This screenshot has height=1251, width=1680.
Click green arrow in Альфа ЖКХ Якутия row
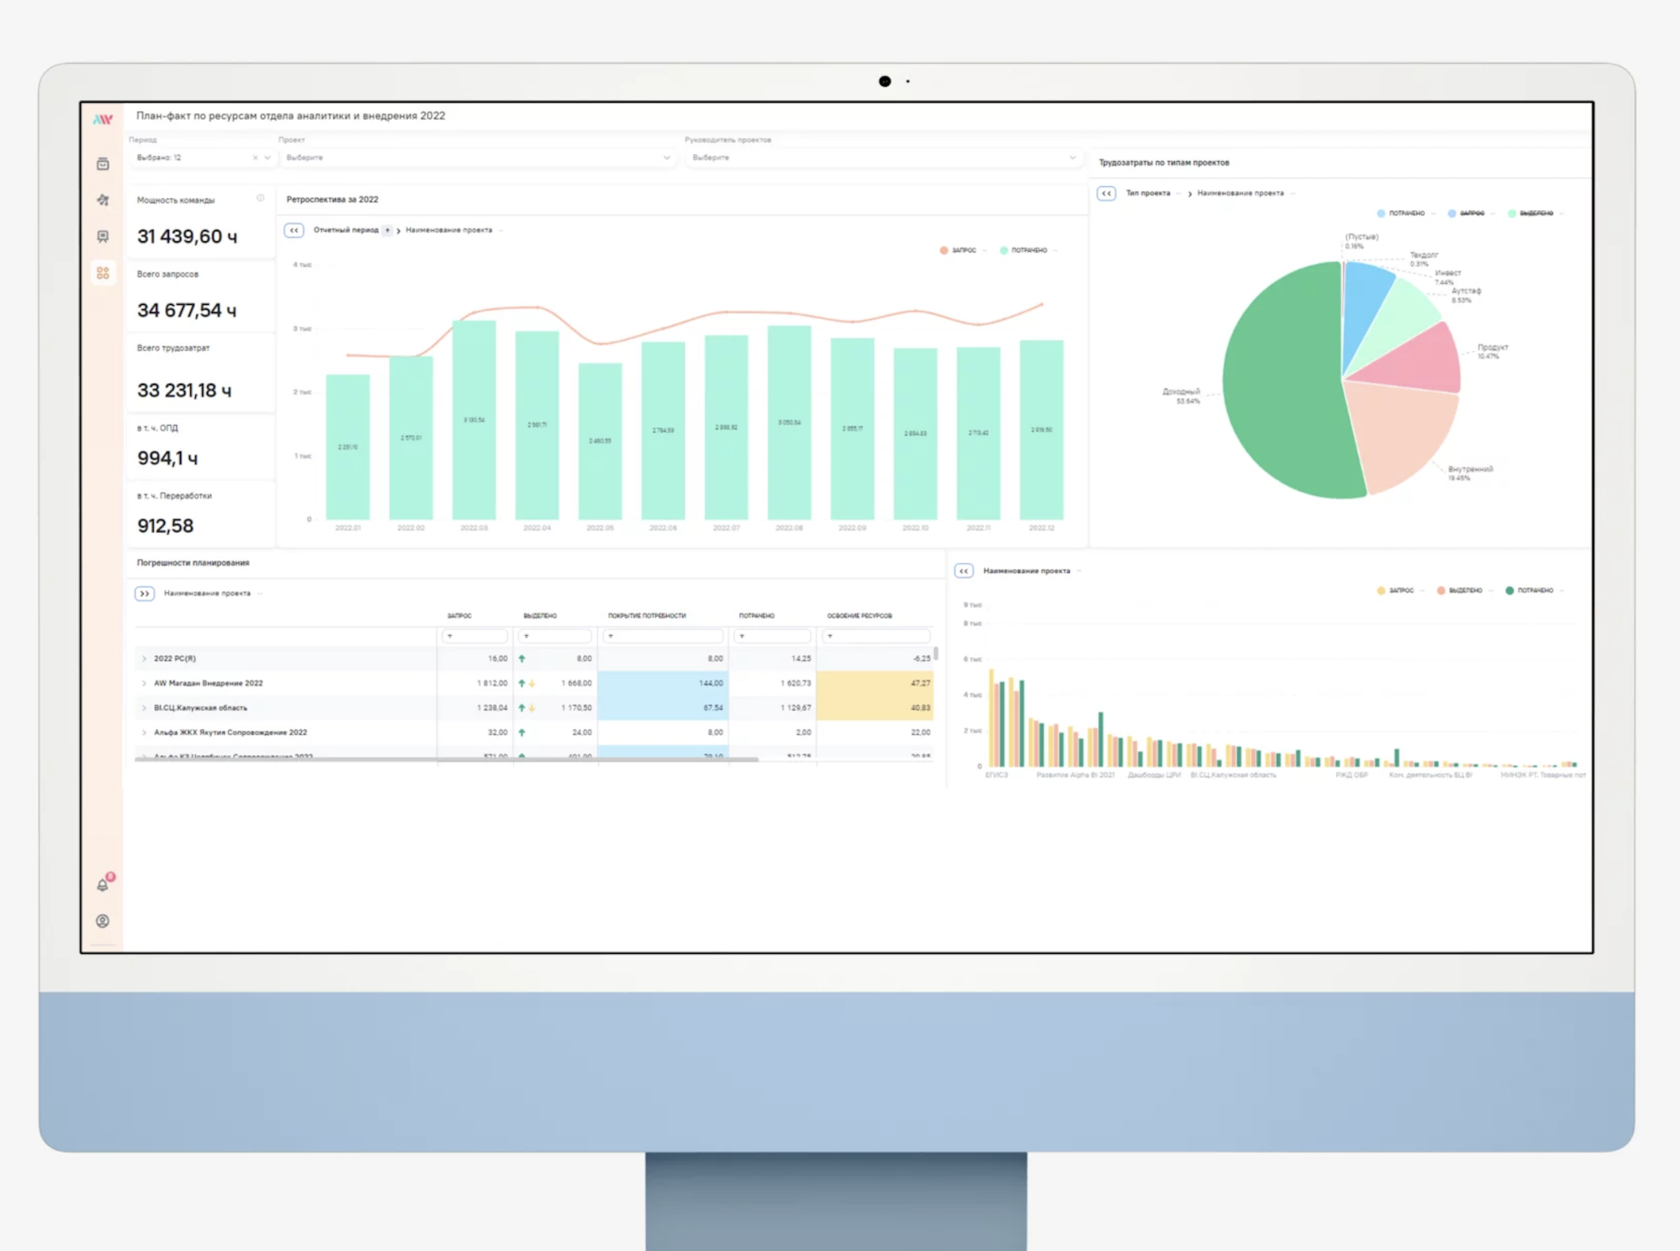[522, 733]
